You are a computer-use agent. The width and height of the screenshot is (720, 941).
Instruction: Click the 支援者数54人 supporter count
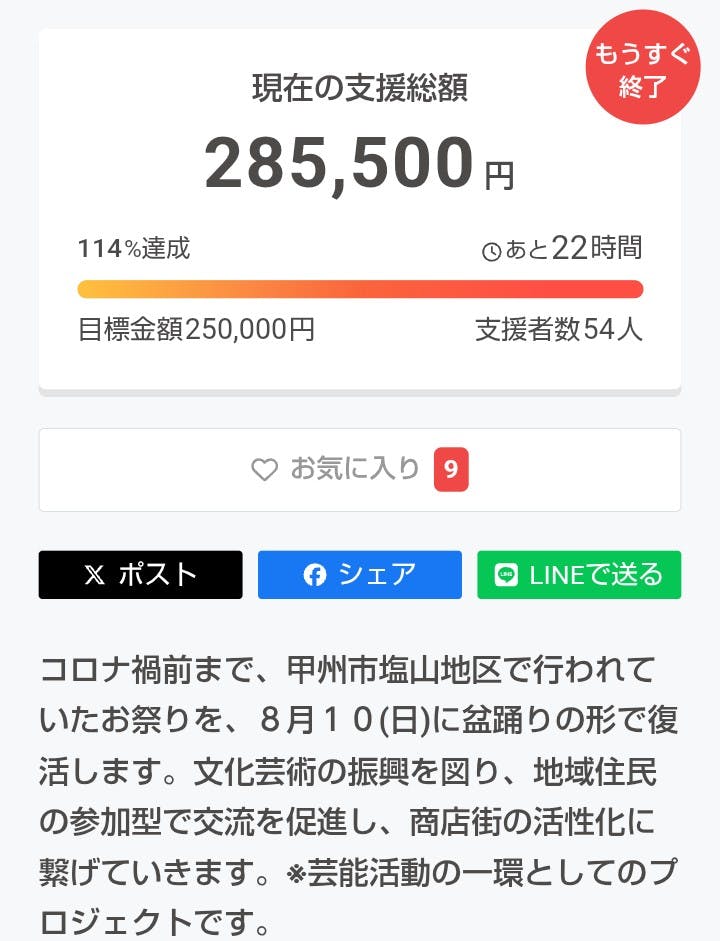(x=558, y=330)
